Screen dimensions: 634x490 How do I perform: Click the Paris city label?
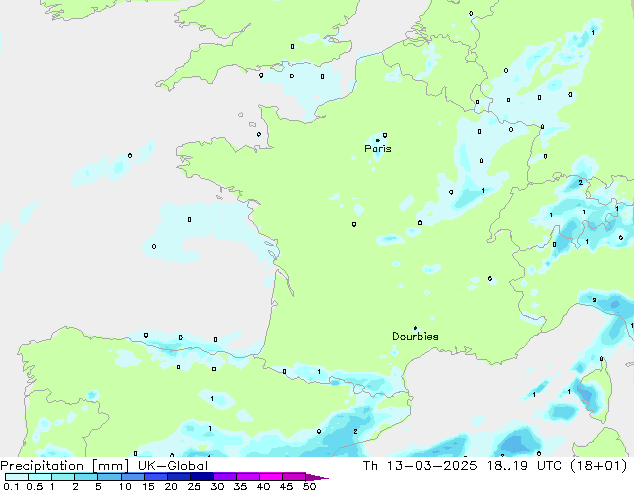click(378, 148)
